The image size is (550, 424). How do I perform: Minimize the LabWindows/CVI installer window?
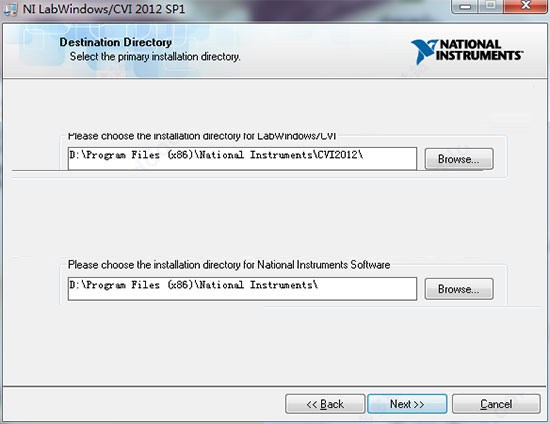pos(465,6)
